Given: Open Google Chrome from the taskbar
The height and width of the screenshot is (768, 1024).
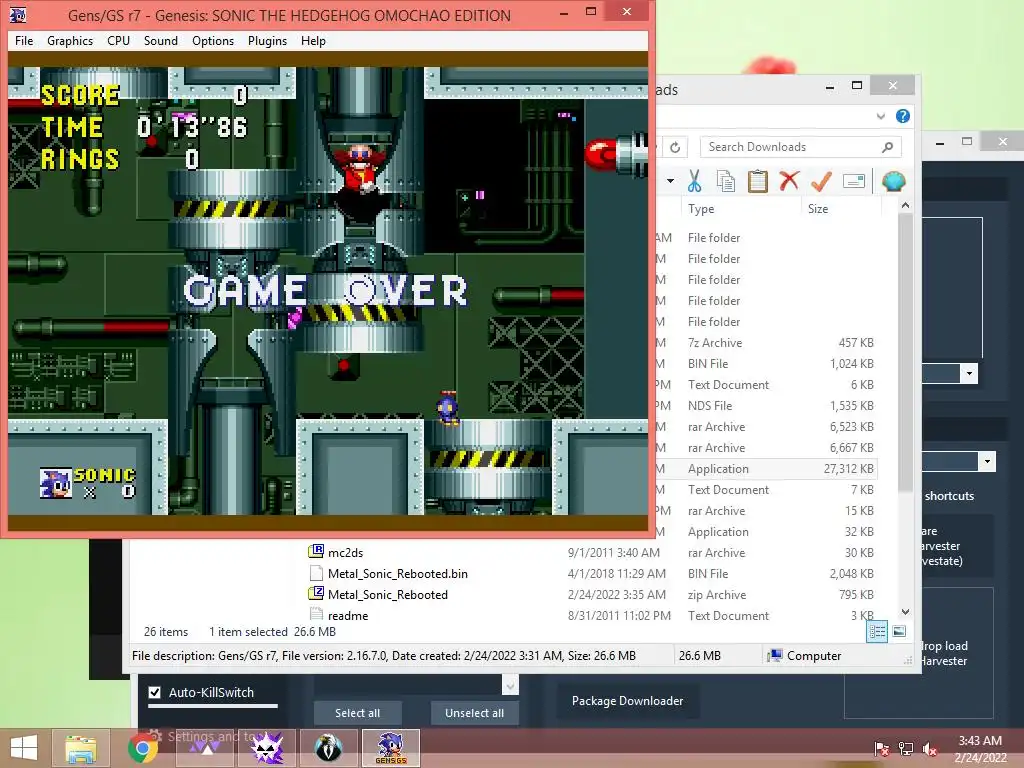Looking at the screenshot, I should pos(142,748).
